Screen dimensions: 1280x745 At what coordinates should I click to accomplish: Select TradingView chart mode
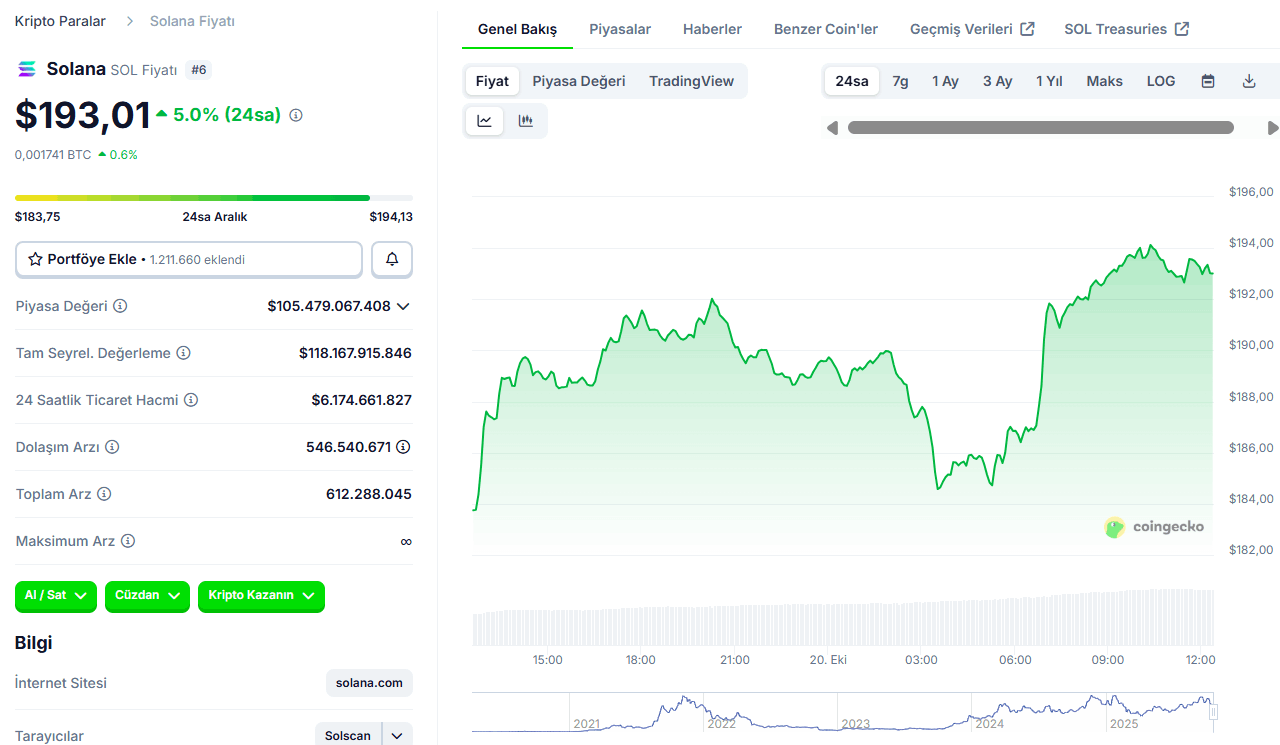(692, 81)
